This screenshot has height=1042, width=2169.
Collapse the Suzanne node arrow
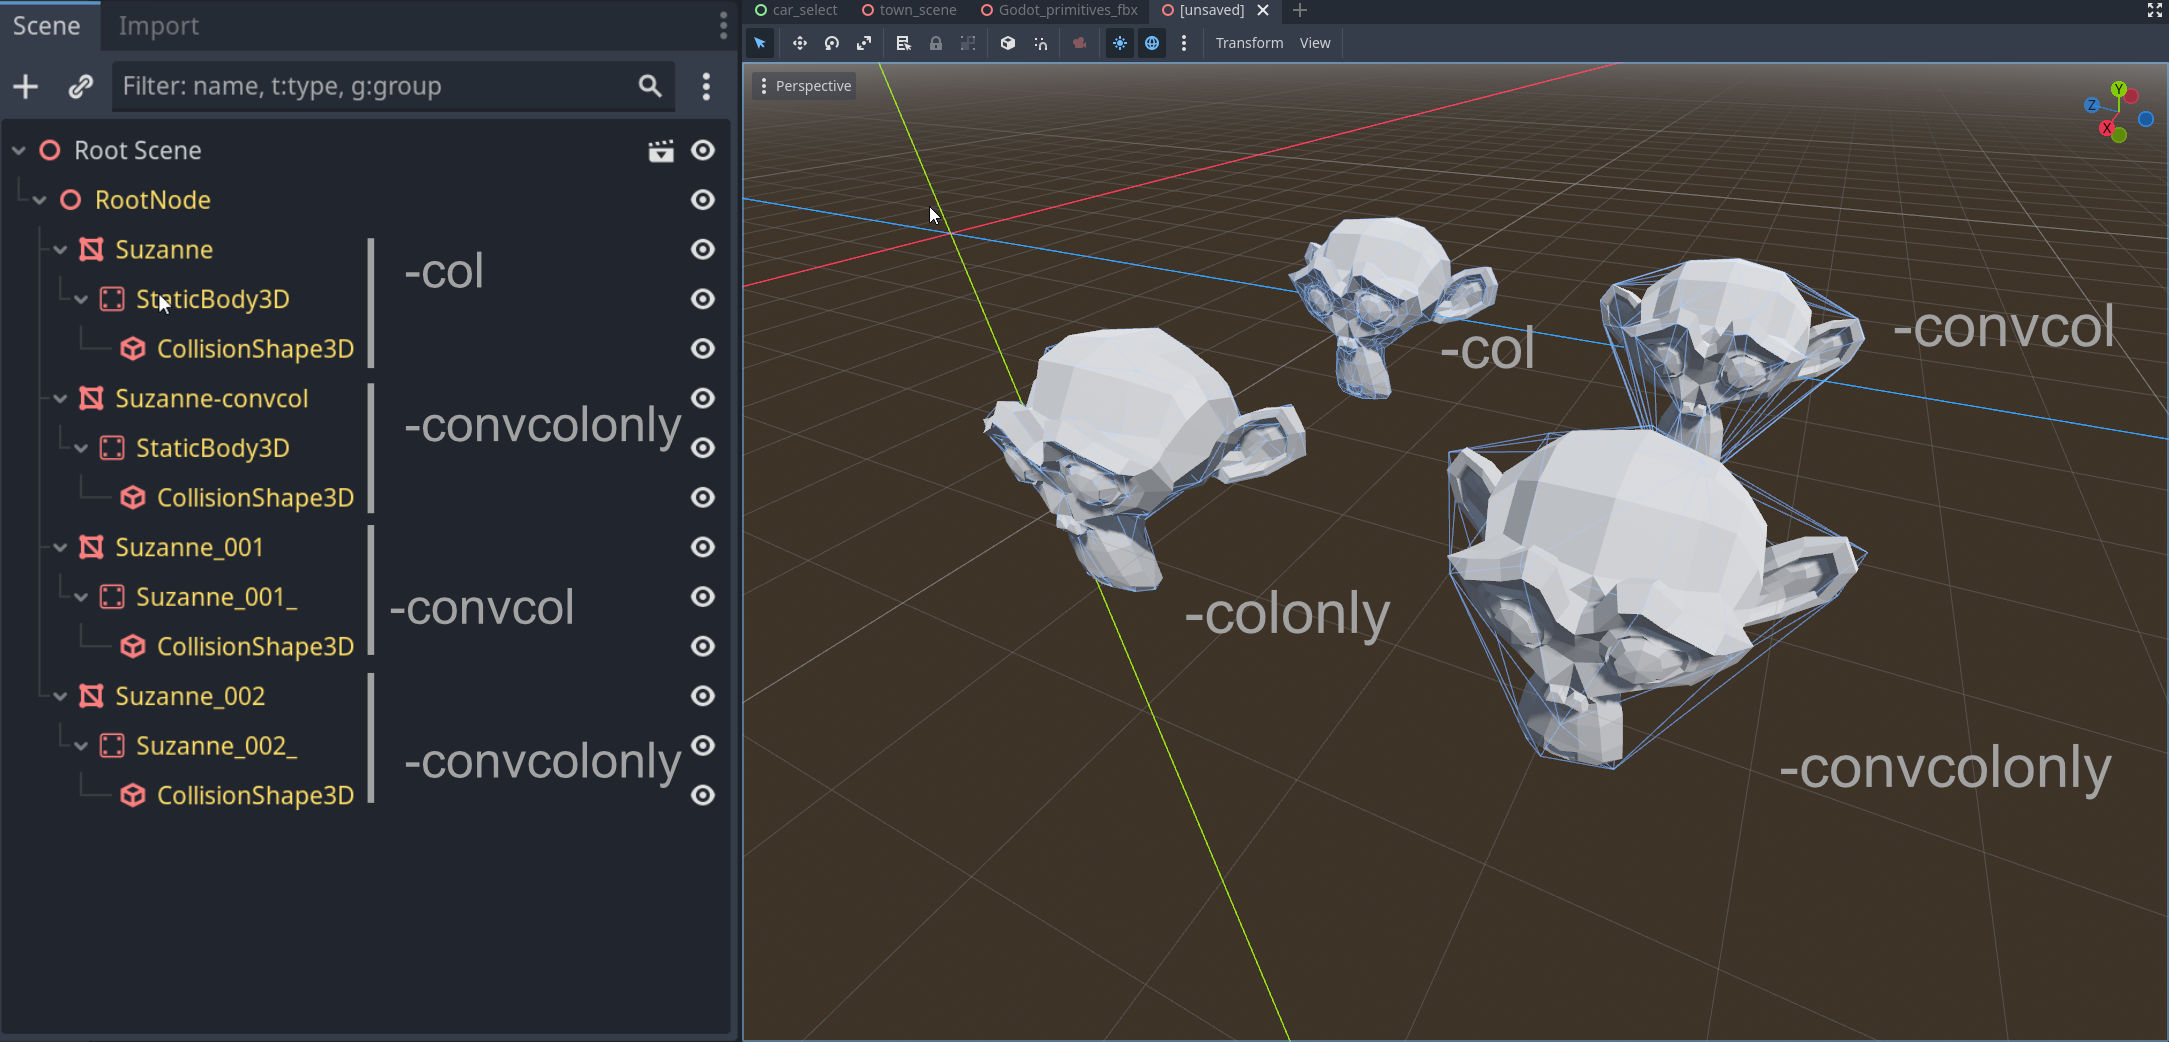tap(60, 250)
